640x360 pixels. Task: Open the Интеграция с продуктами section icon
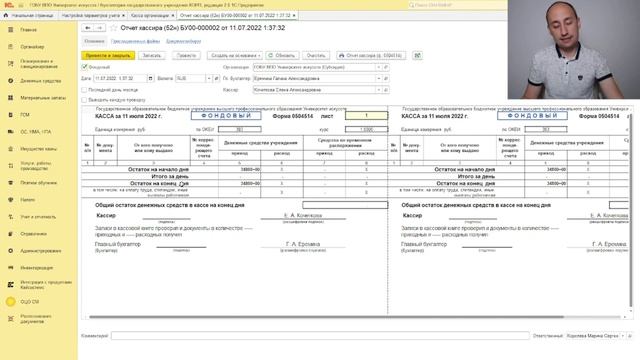click(11, 284)
